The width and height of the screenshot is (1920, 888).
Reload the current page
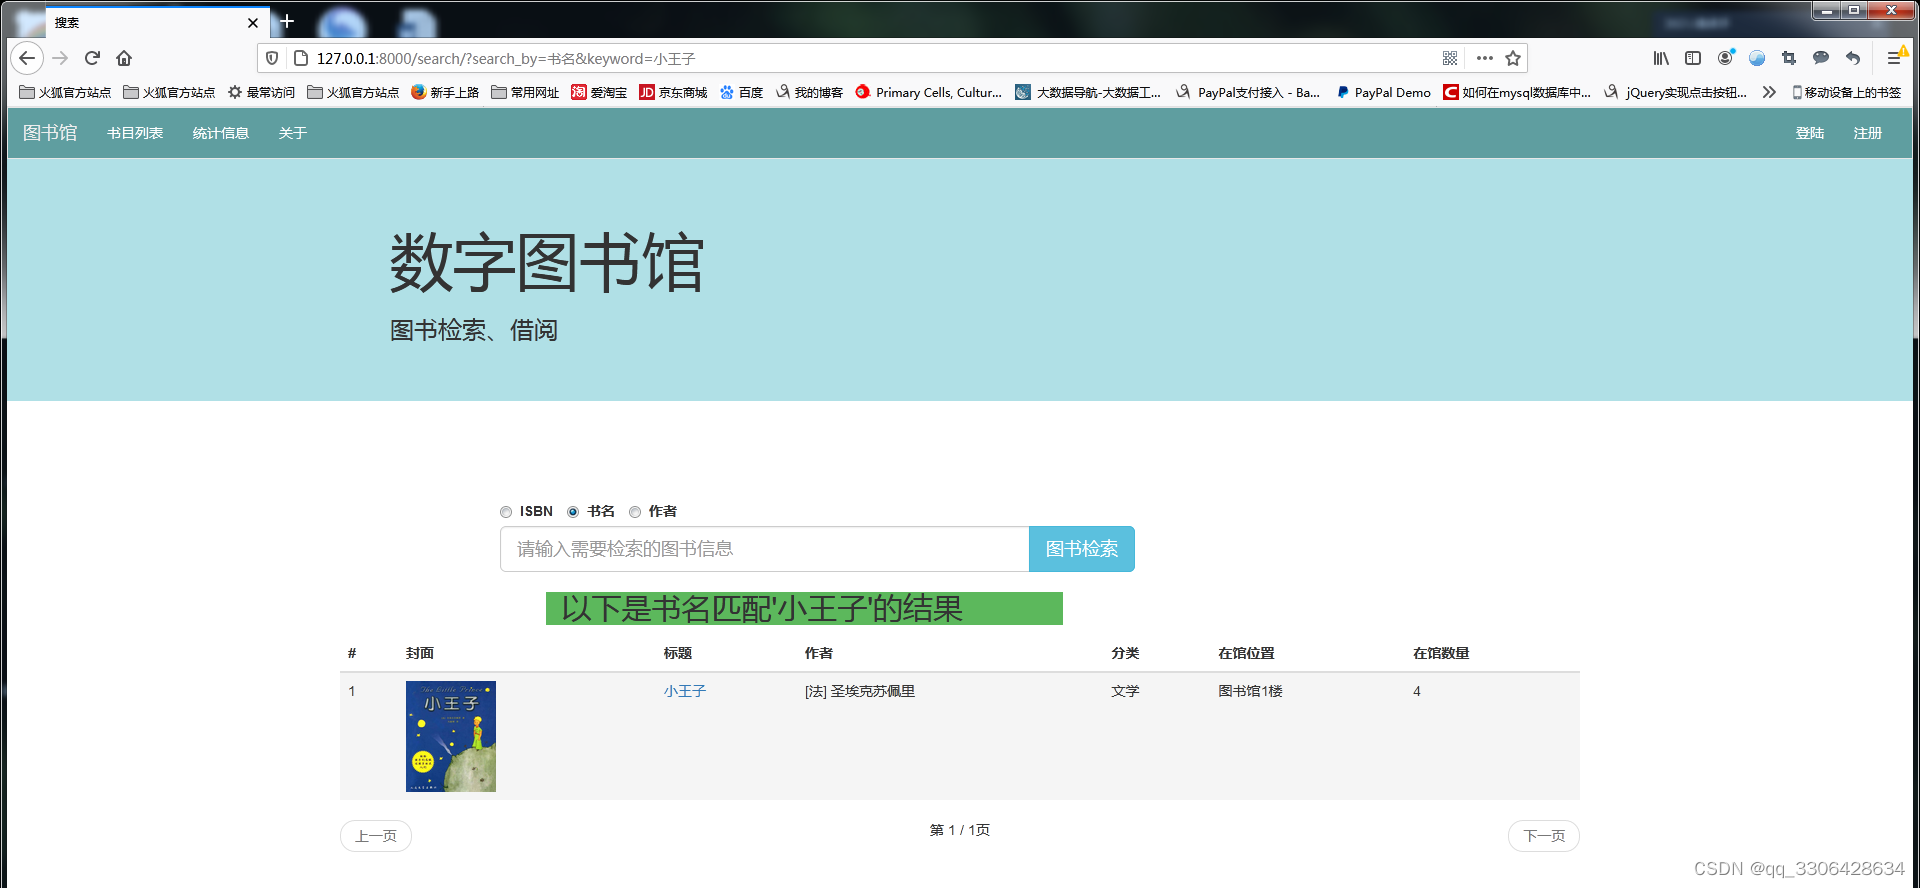point(92,58)
